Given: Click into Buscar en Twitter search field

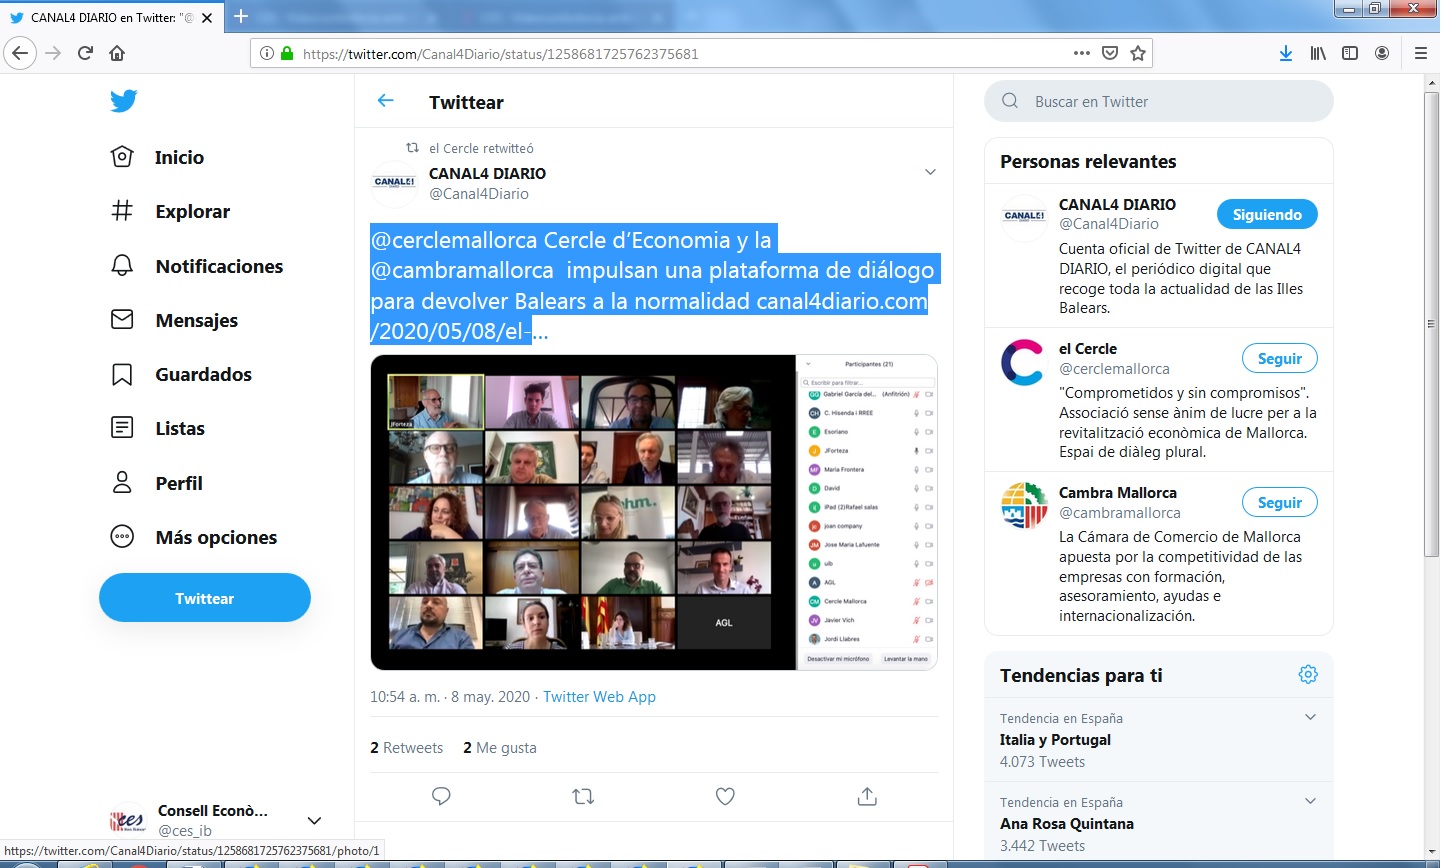Looking at the screenshot, I should tap(1159, 101).
